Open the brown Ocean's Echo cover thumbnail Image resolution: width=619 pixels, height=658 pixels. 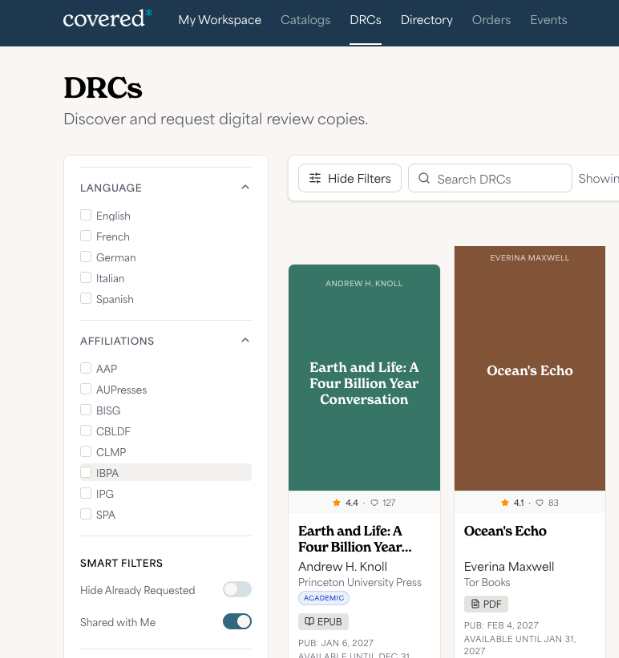click(530, 368)
